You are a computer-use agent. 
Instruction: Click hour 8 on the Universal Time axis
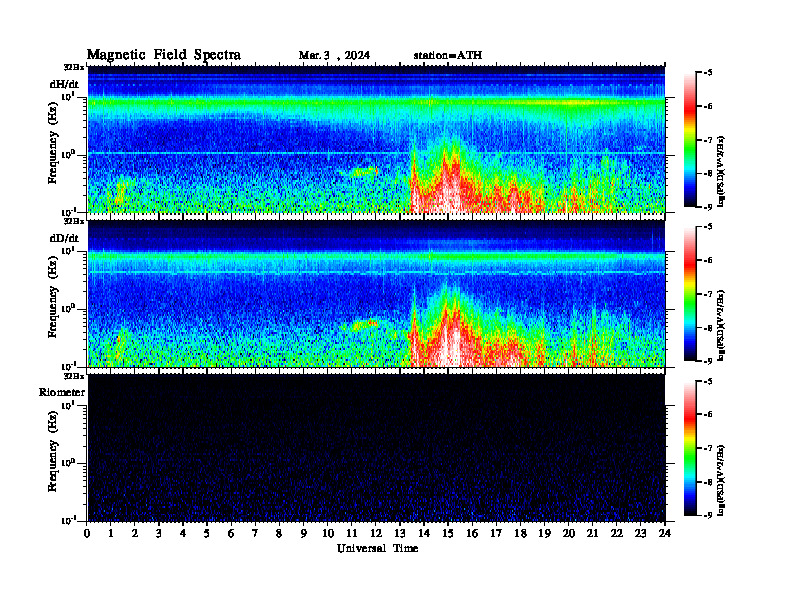click(279, 533)
